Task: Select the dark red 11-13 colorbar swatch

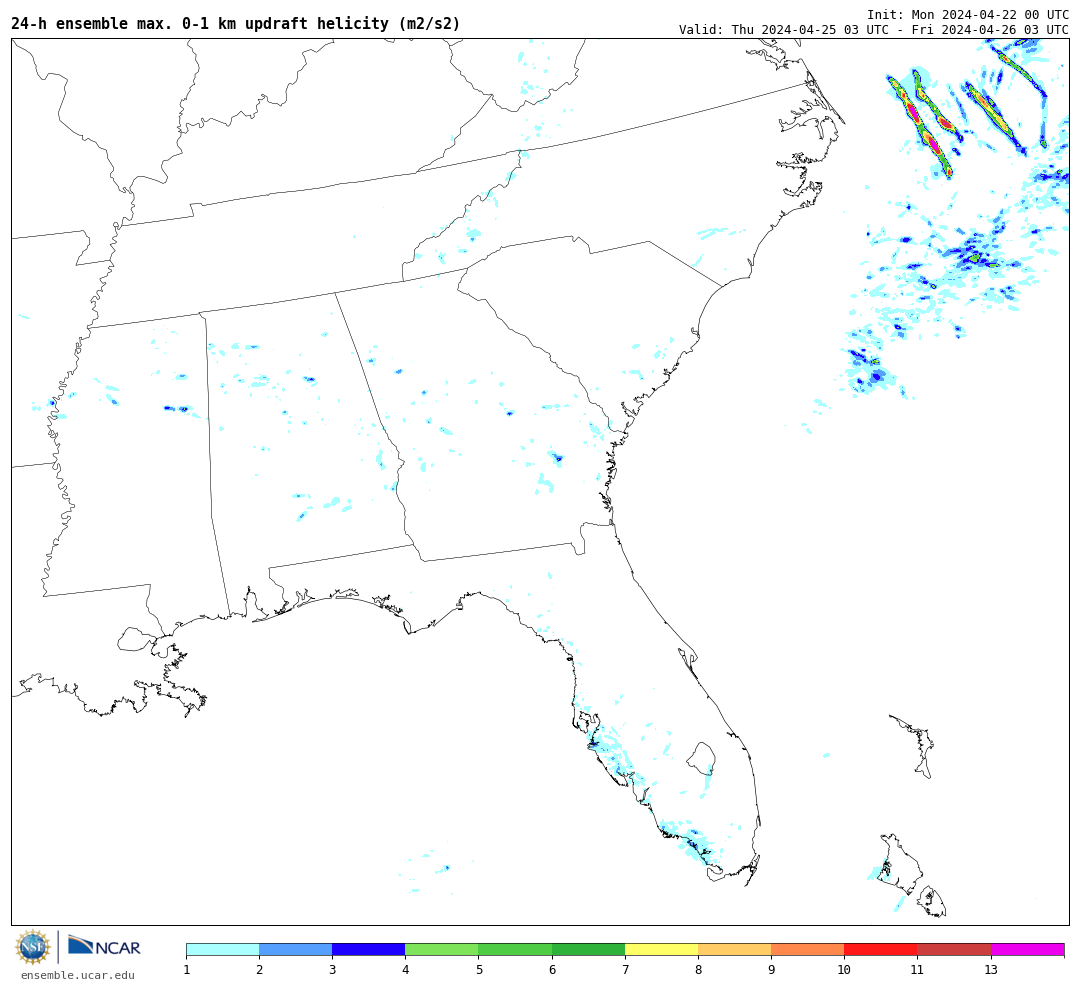Action: [x=954, y=950]
